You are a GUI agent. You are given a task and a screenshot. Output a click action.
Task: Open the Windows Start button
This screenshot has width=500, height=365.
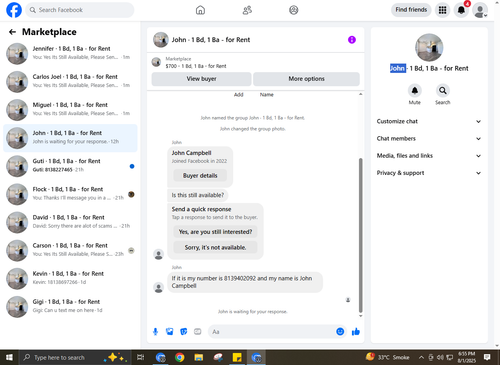pos(9,358)
